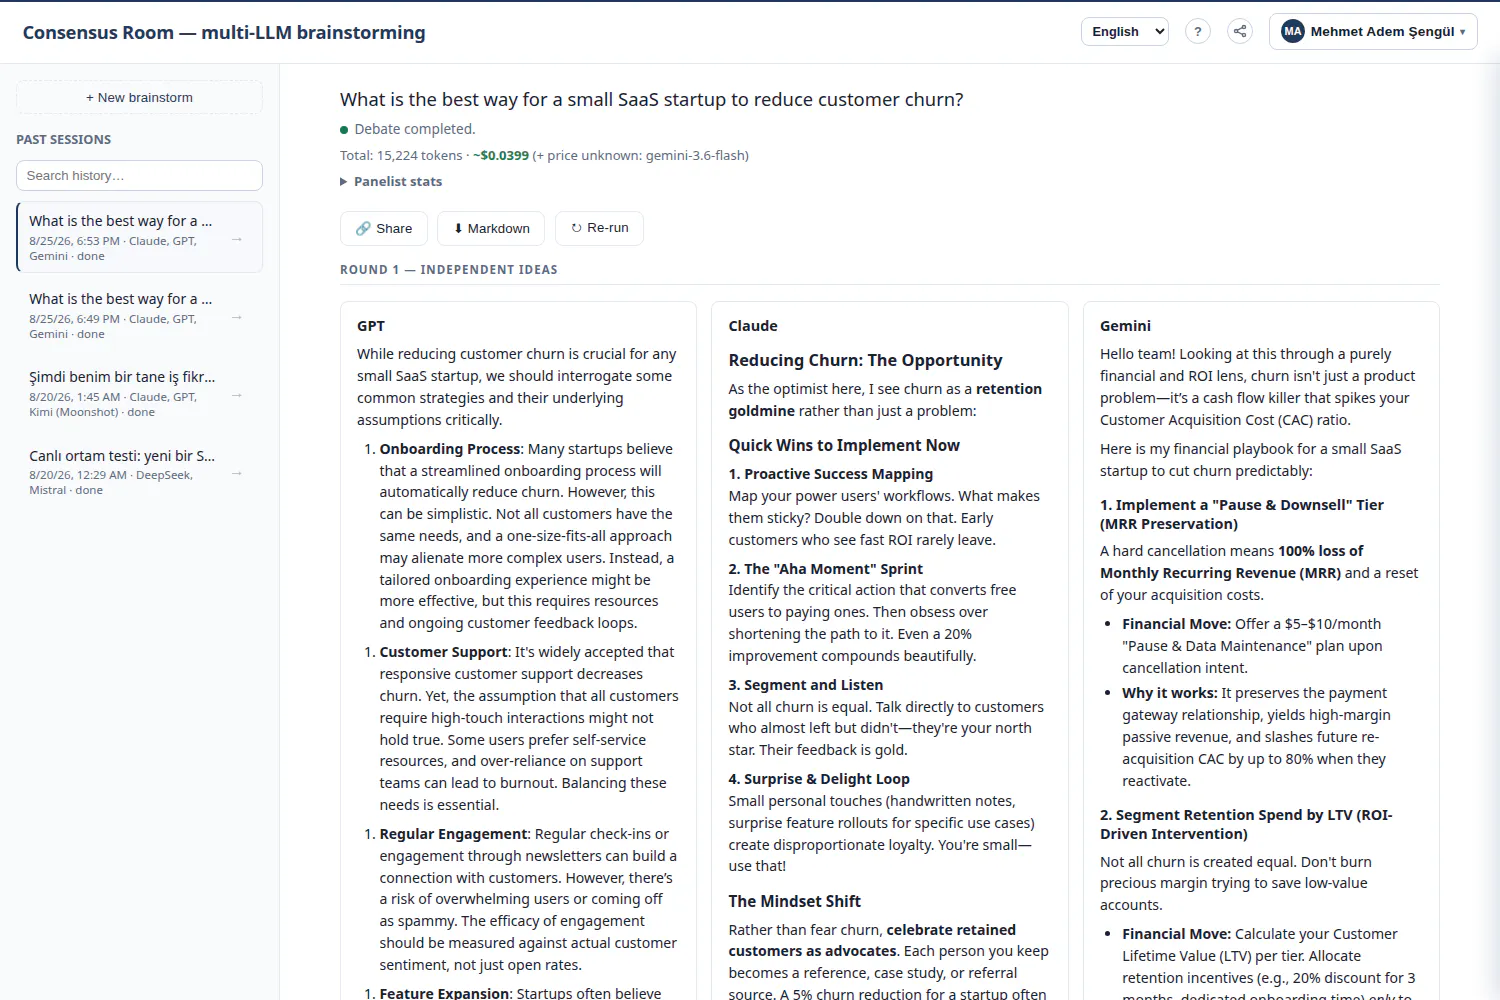Click 'Reducing Churn: The Opportunity' heading

tap(865, 360)
